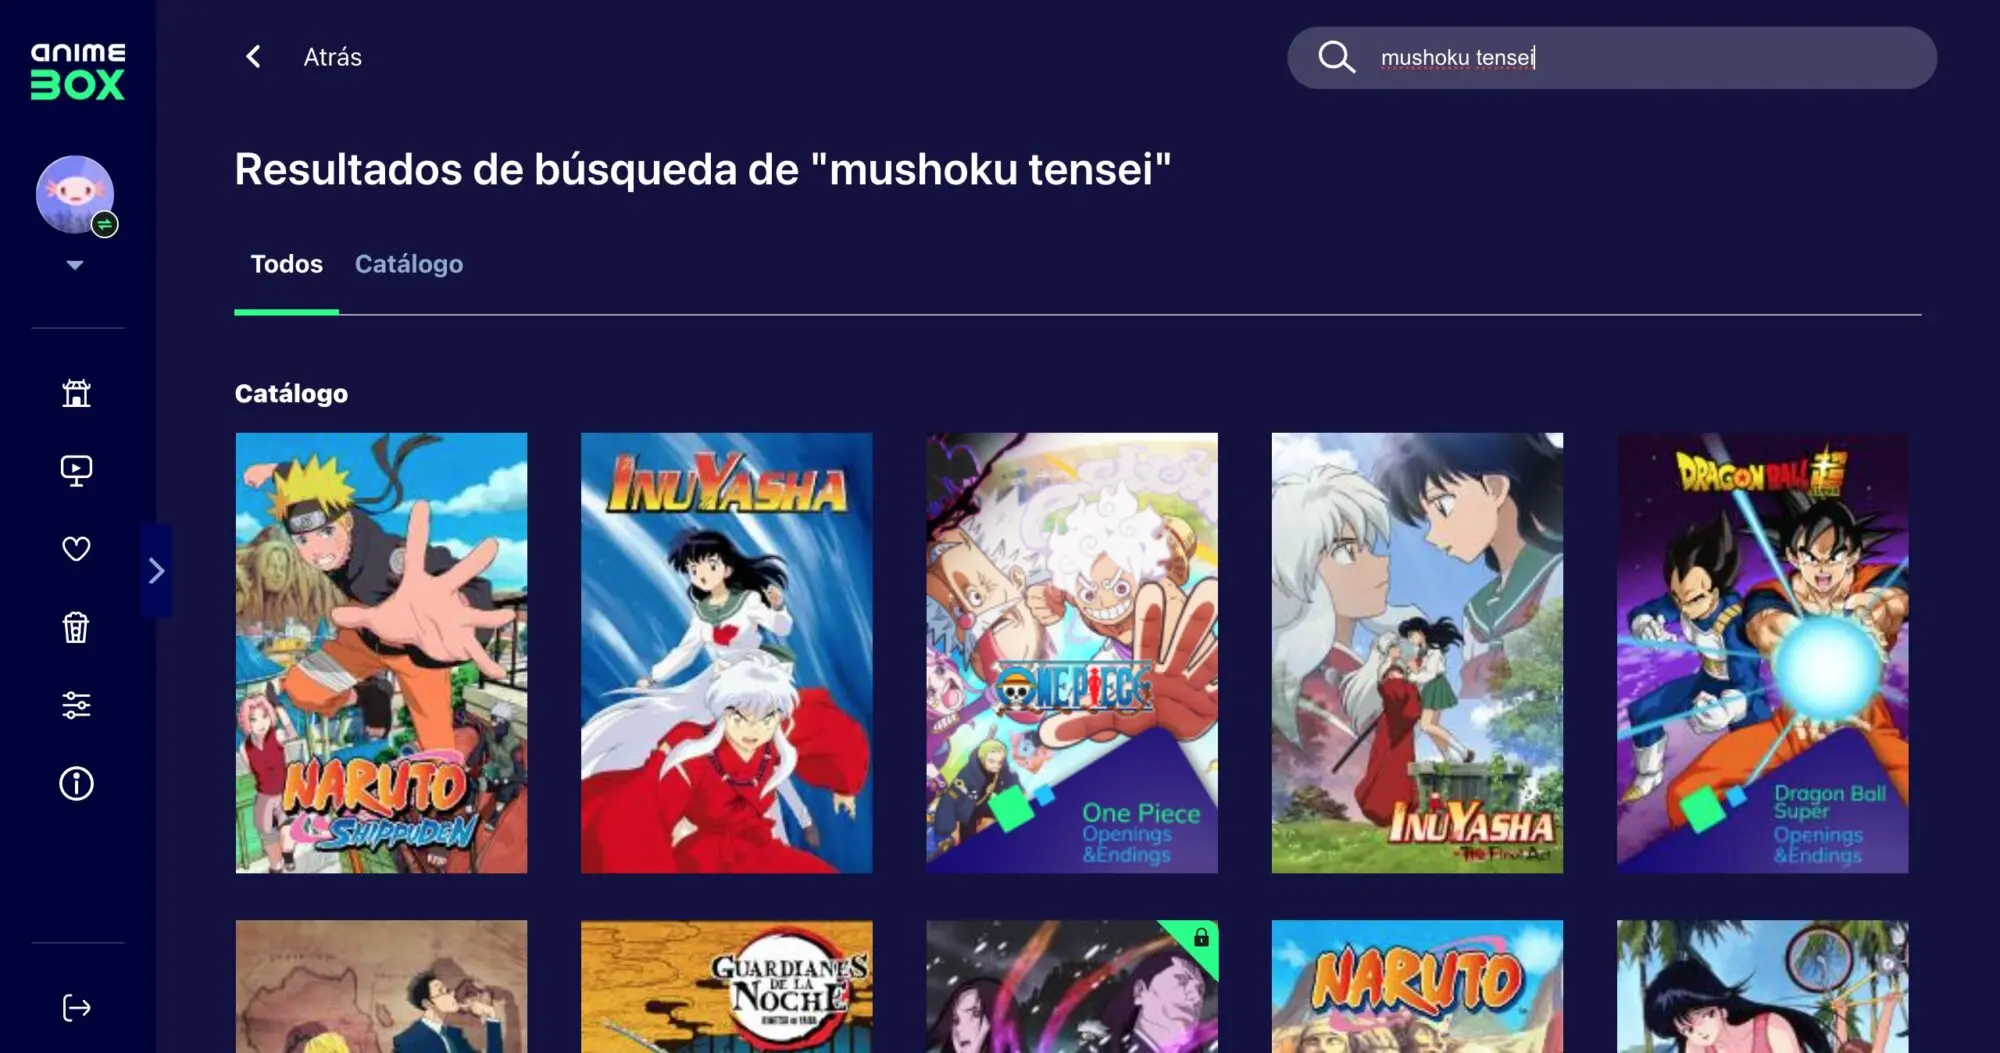
Task: Focus the search field containing mushoku tensei
Action: pos(1611,58)
